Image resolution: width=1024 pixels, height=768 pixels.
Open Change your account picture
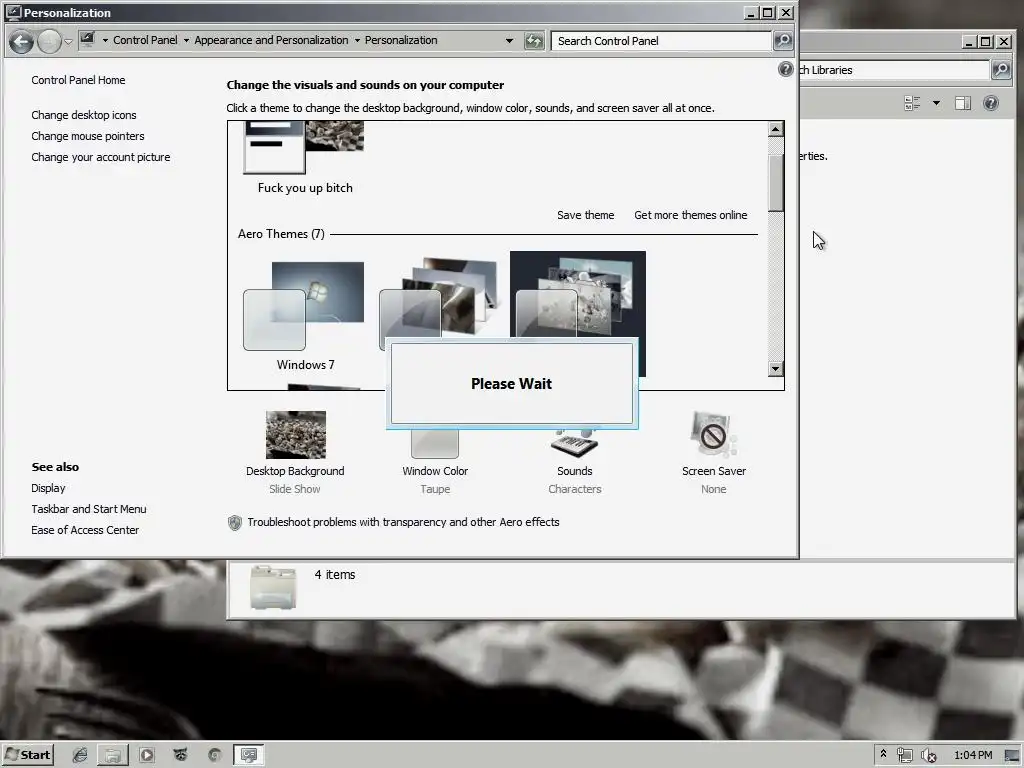coord(101,157)
